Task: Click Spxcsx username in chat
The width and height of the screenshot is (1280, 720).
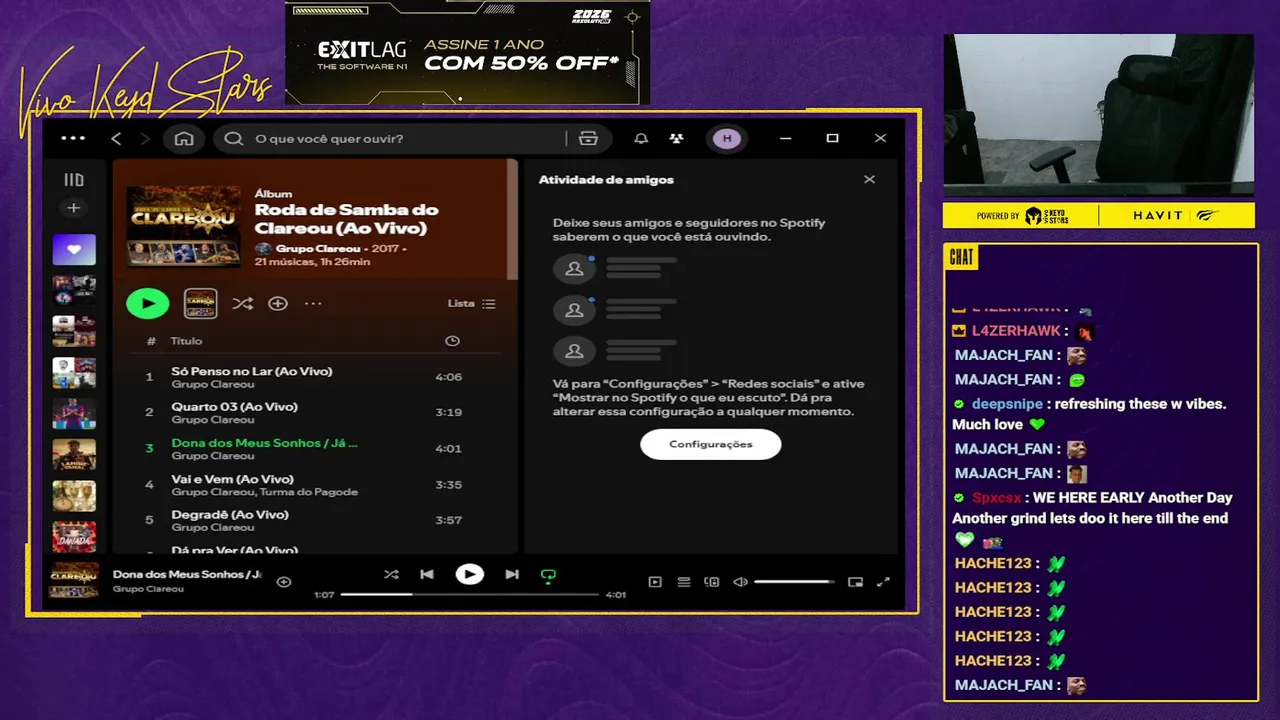Action: [x=997, y=498]
